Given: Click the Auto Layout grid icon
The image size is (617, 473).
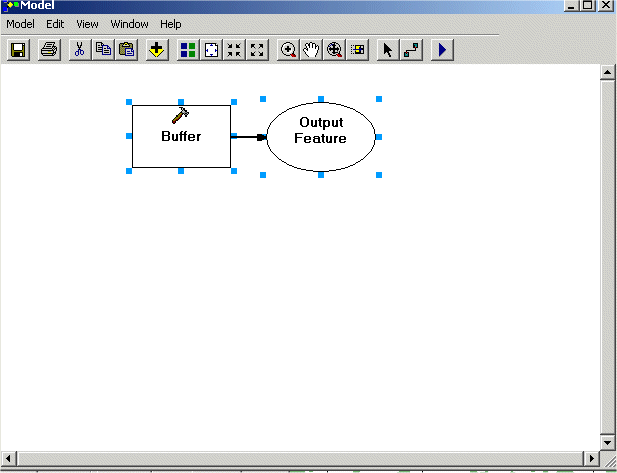Looking at the screenshot, I should 188,50.
